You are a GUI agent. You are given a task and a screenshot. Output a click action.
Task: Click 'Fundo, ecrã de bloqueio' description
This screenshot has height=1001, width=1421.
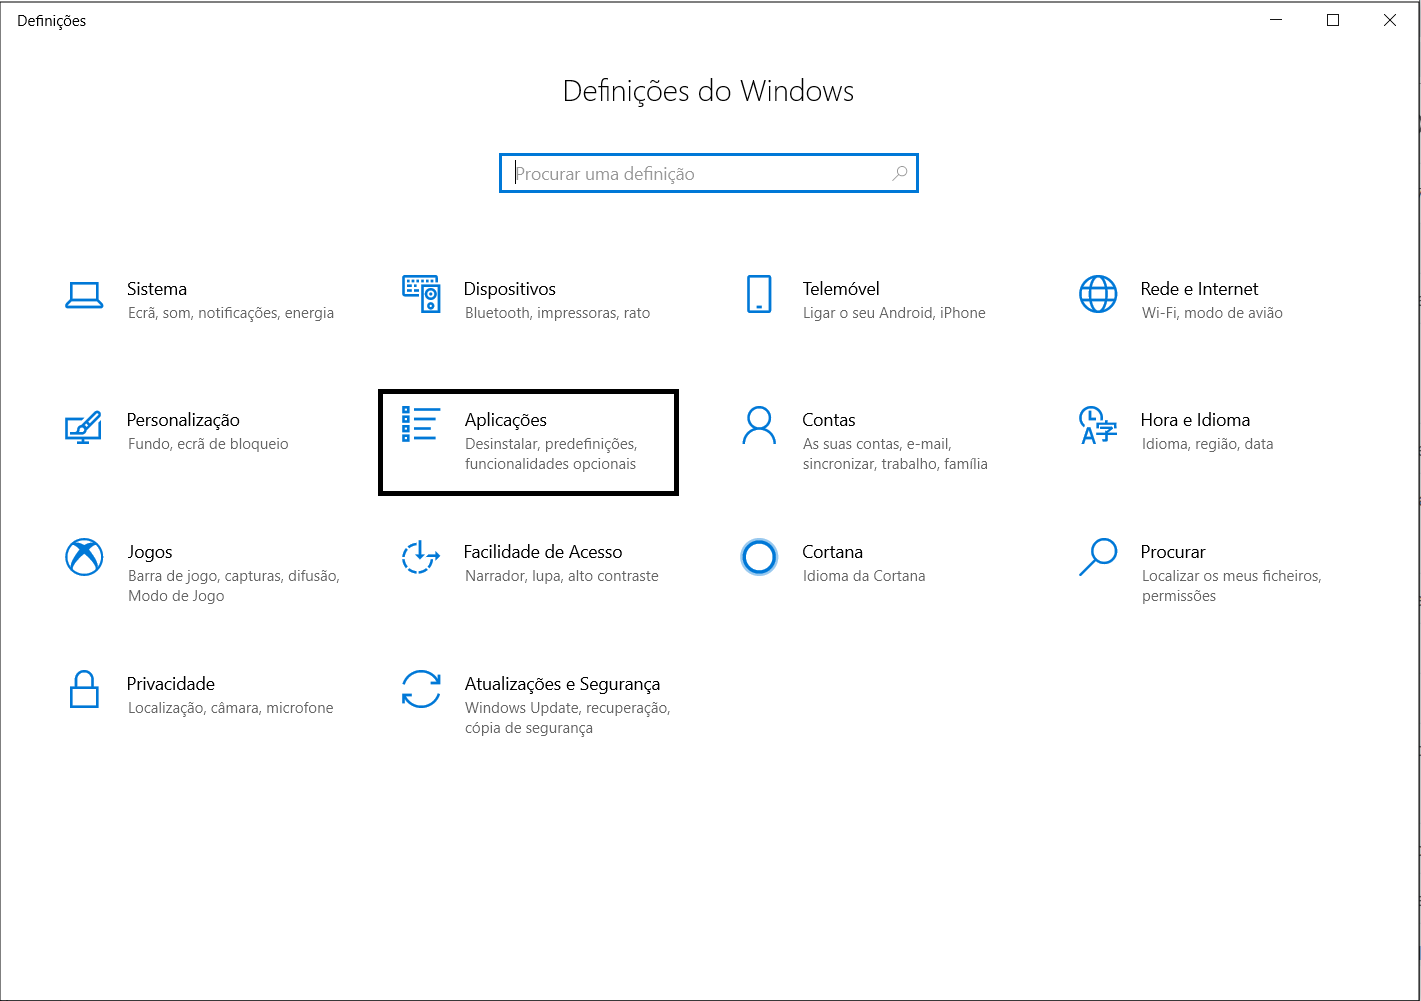208,444
